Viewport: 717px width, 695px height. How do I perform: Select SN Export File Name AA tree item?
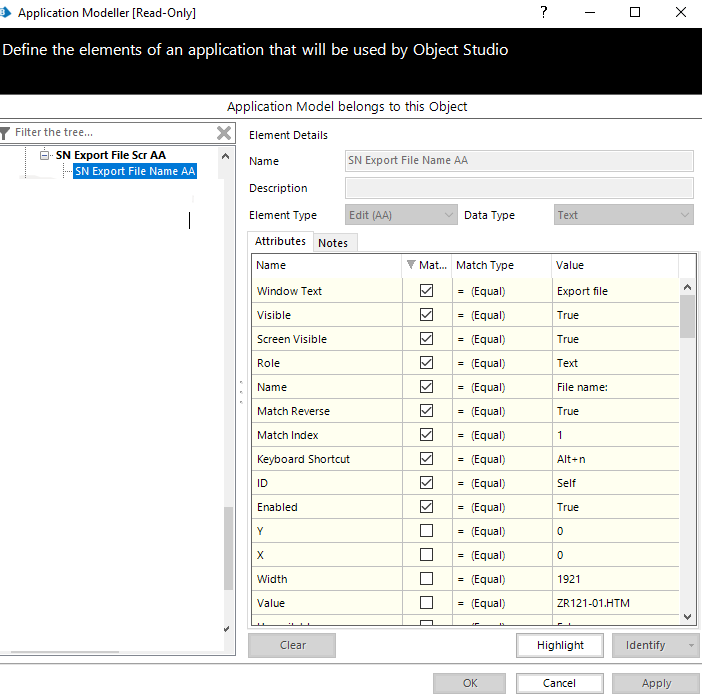point(135,171)
